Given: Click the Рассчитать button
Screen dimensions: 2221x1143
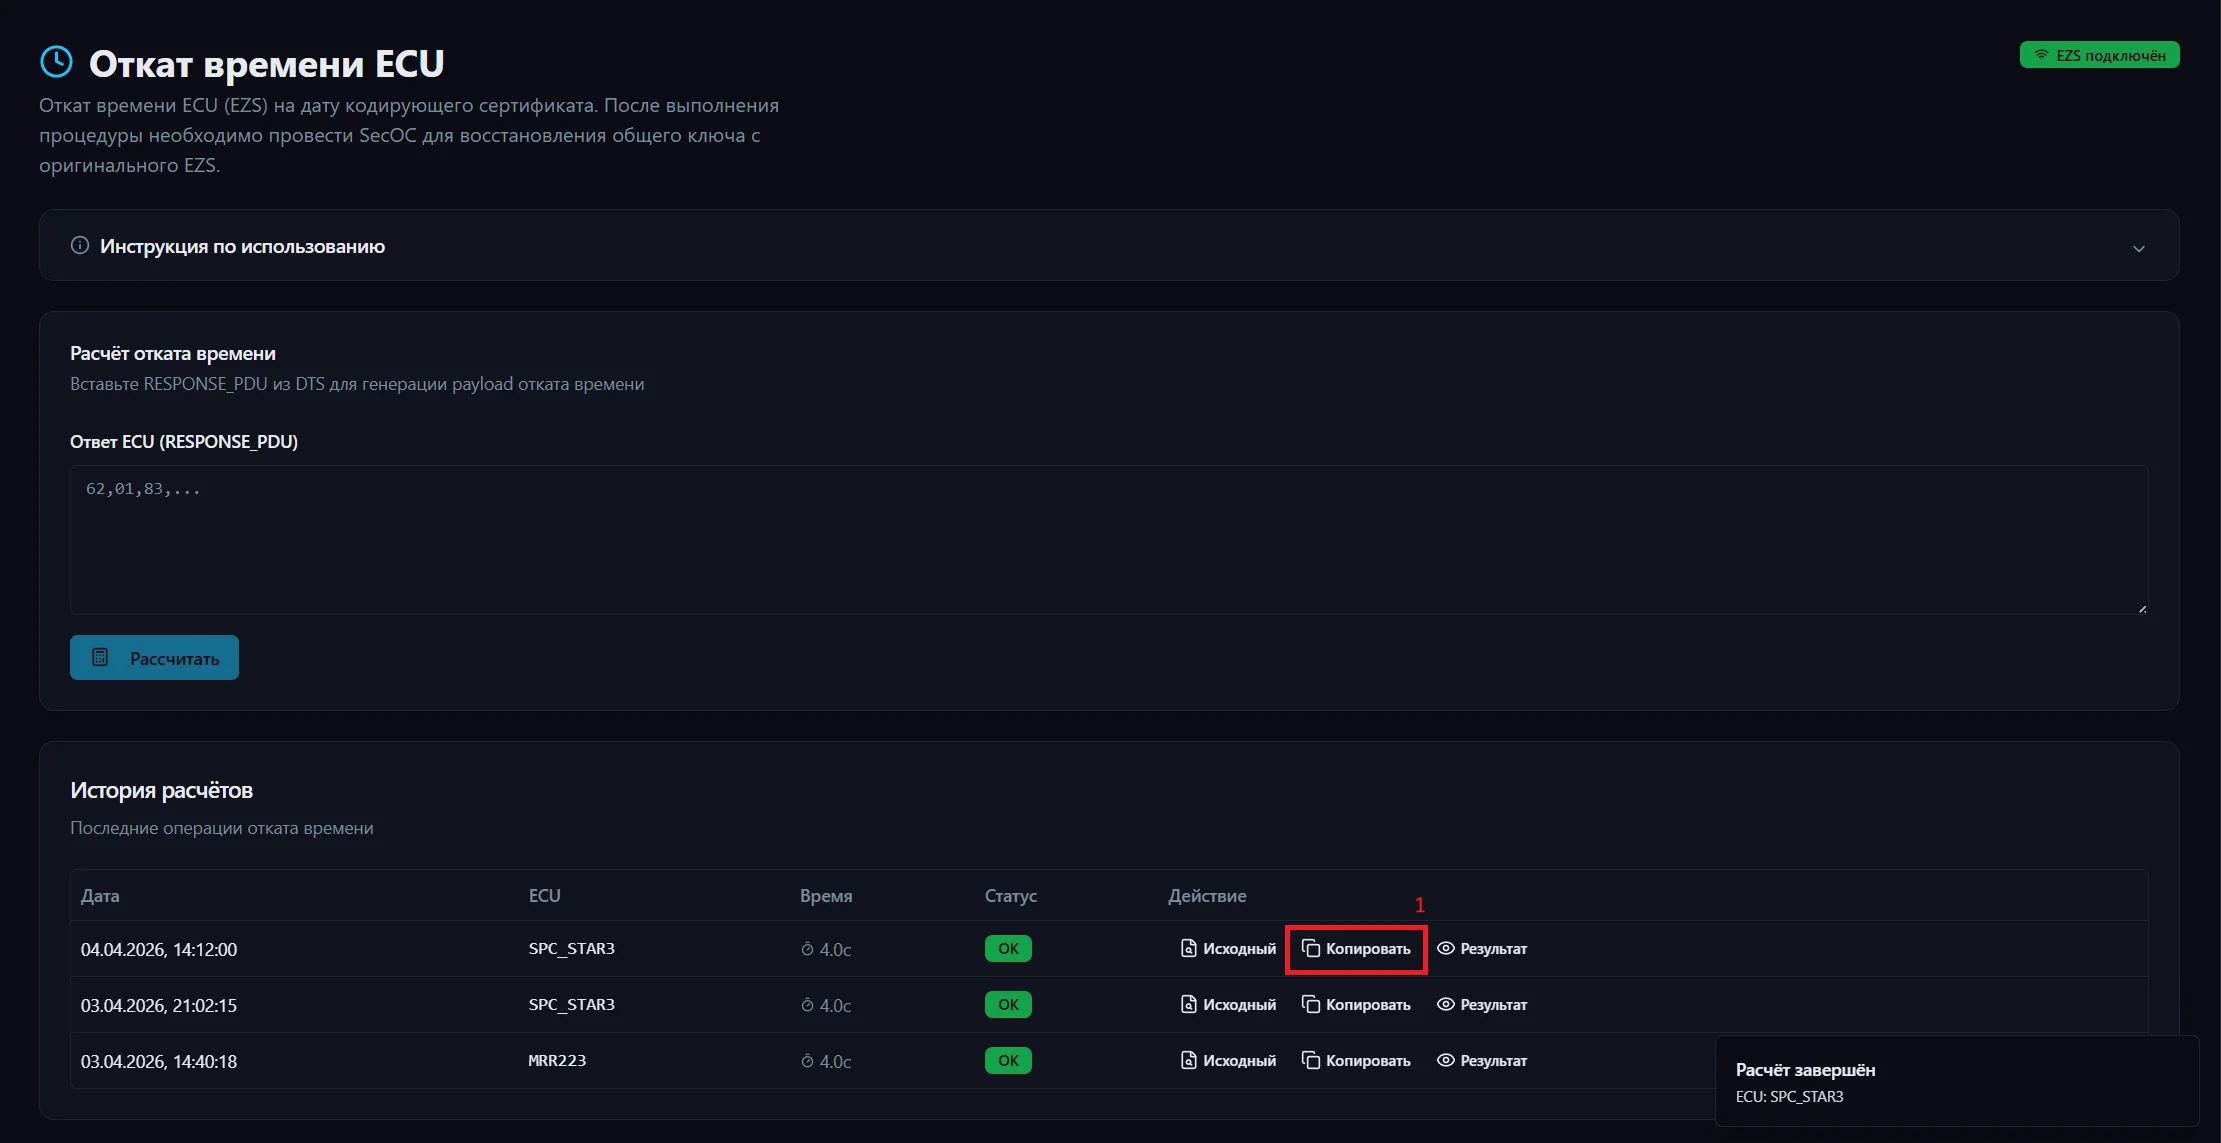Looking at the screenshot, I should coord(154,658).
